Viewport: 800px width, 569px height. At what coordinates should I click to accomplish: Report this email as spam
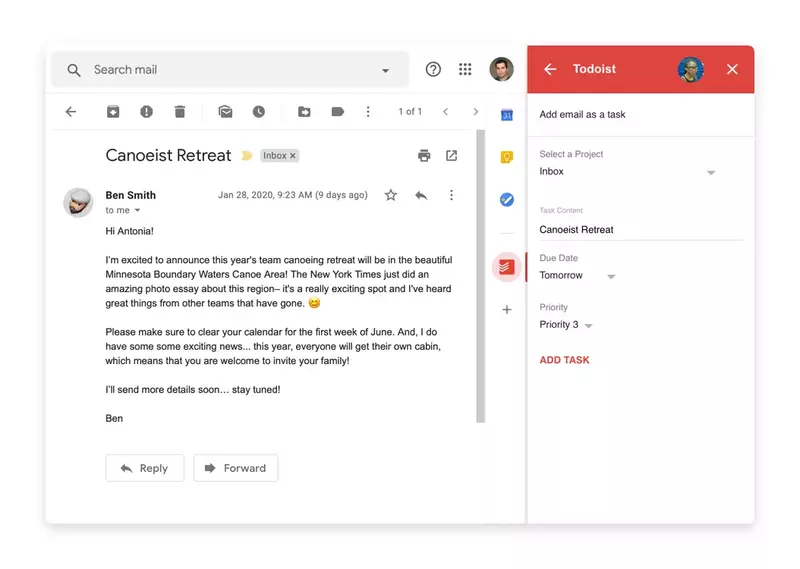[x=146, y=112]
